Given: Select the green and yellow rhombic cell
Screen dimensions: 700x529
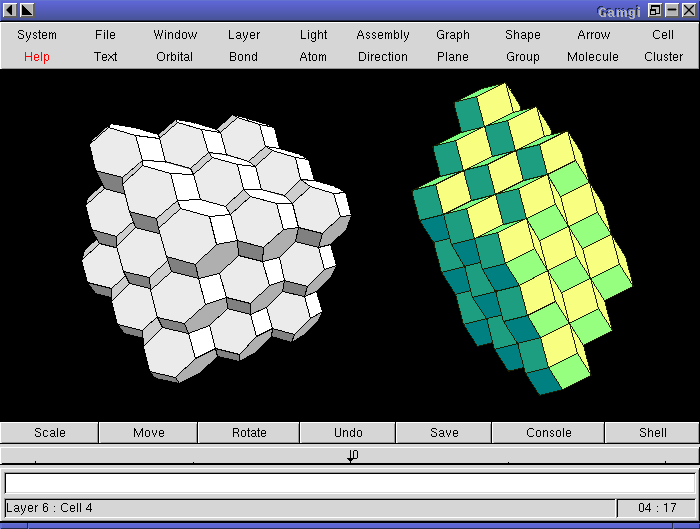Looking at the screenshot, I should click(x=525, y=240).
